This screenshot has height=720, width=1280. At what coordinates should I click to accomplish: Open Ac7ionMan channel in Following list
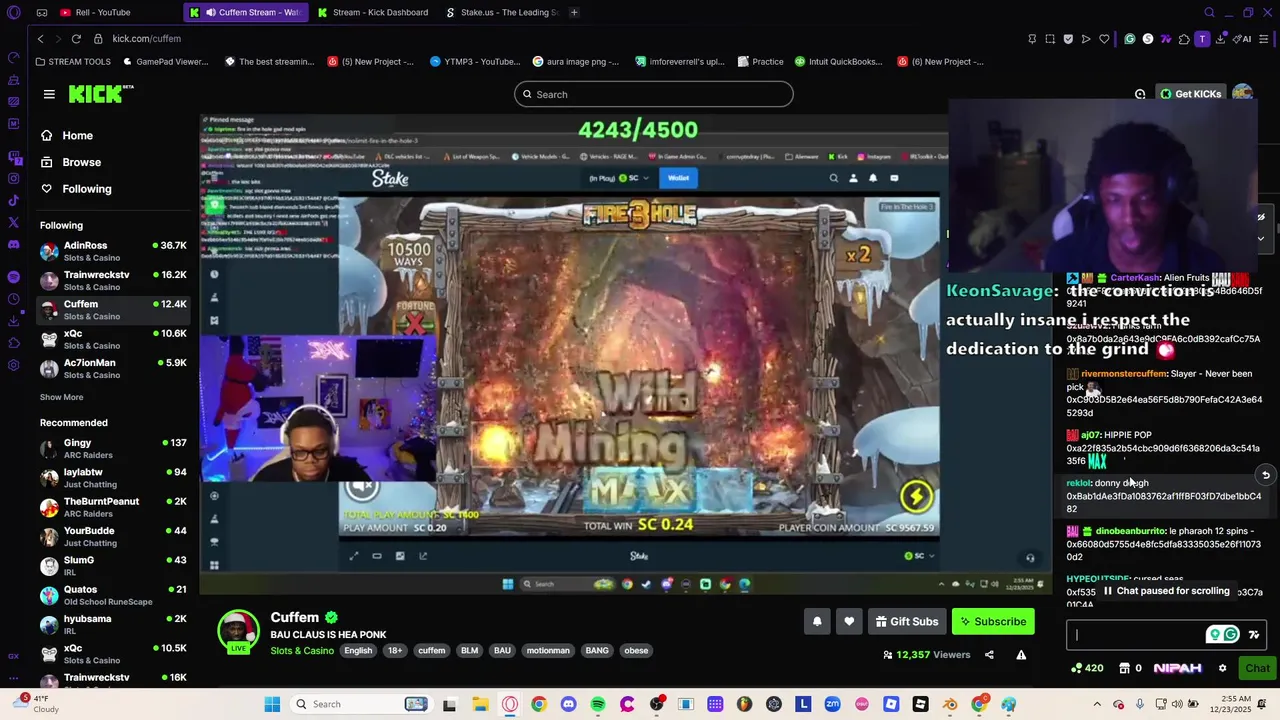point(113,368)
